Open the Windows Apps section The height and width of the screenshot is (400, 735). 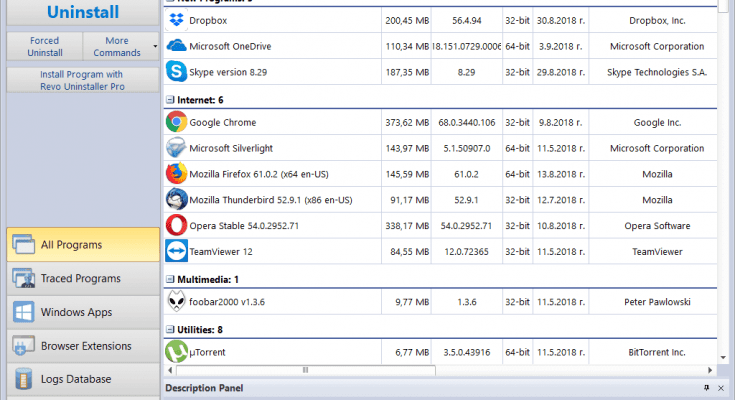tap(82, 312)
